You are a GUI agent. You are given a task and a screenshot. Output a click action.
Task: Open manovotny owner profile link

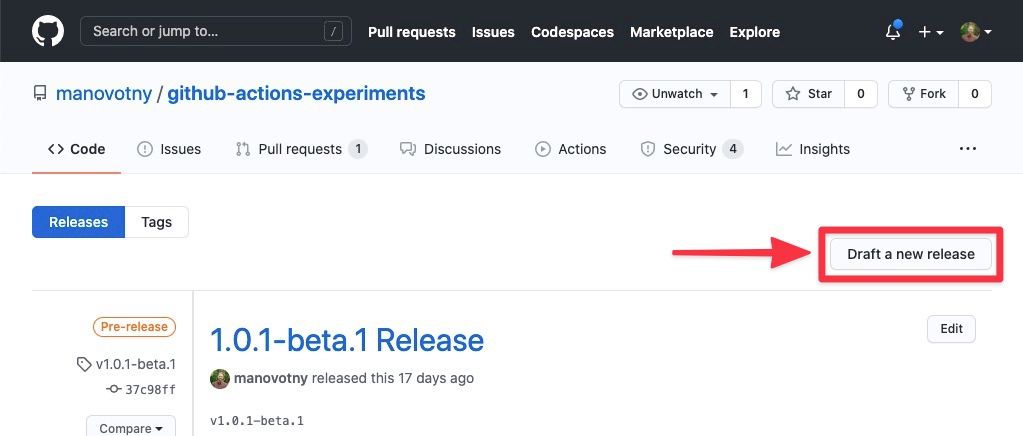coord(104,94)
